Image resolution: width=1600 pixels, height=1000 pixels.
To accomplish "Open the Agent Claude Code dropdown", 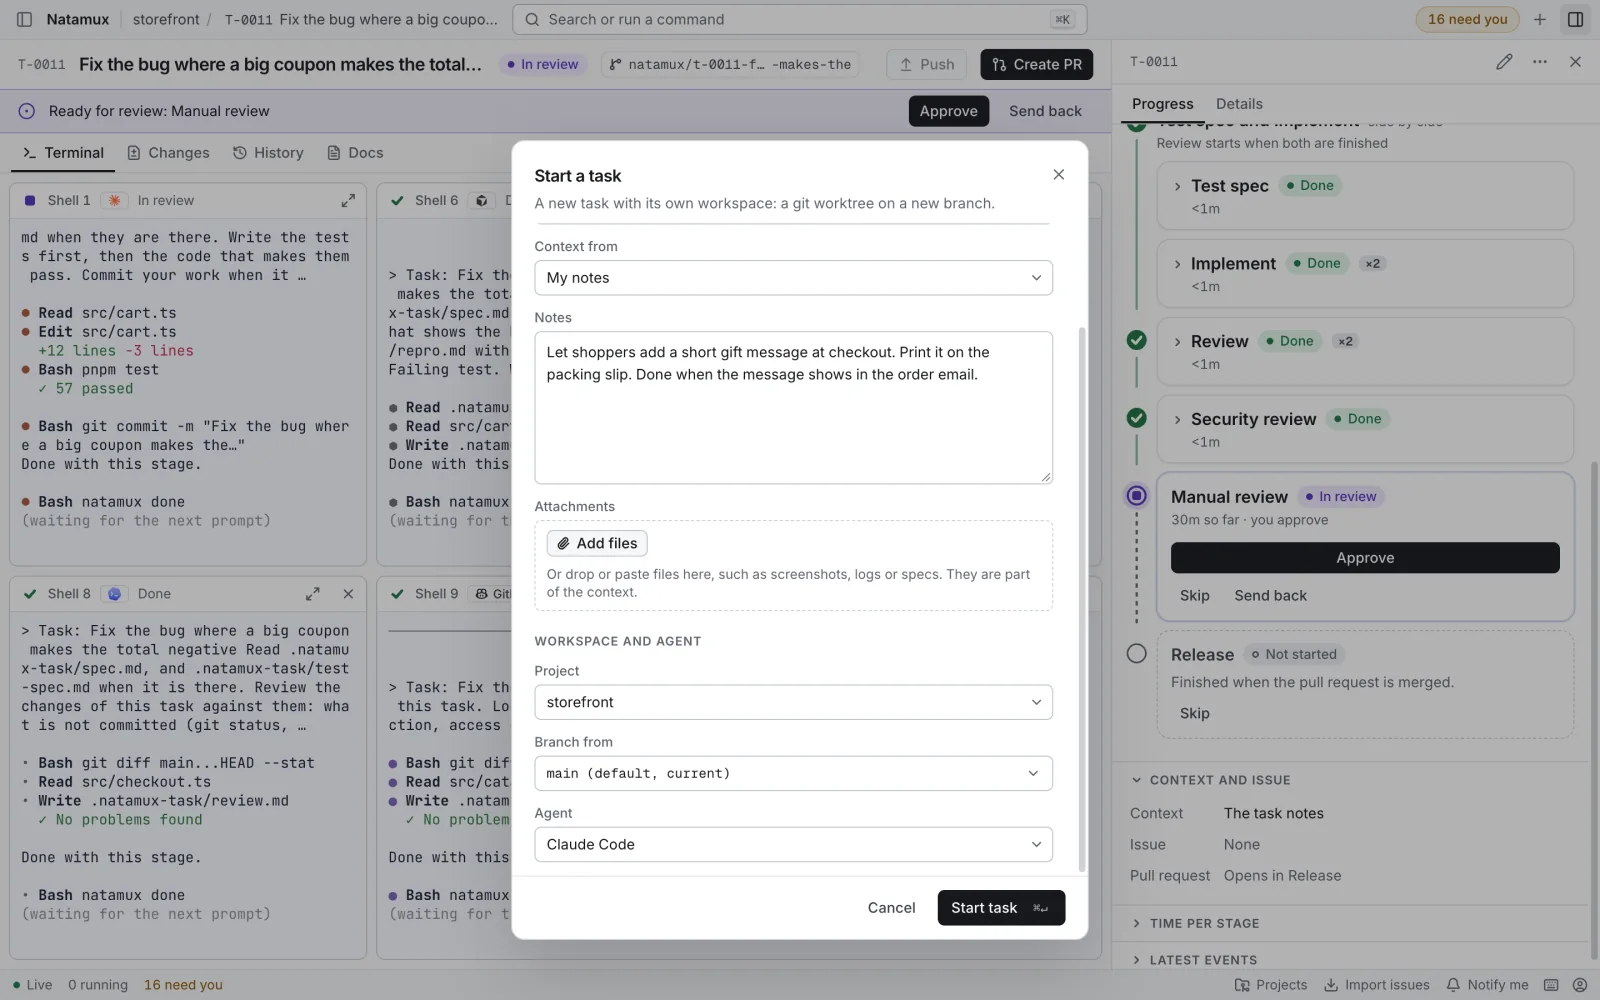I will 793,844.
